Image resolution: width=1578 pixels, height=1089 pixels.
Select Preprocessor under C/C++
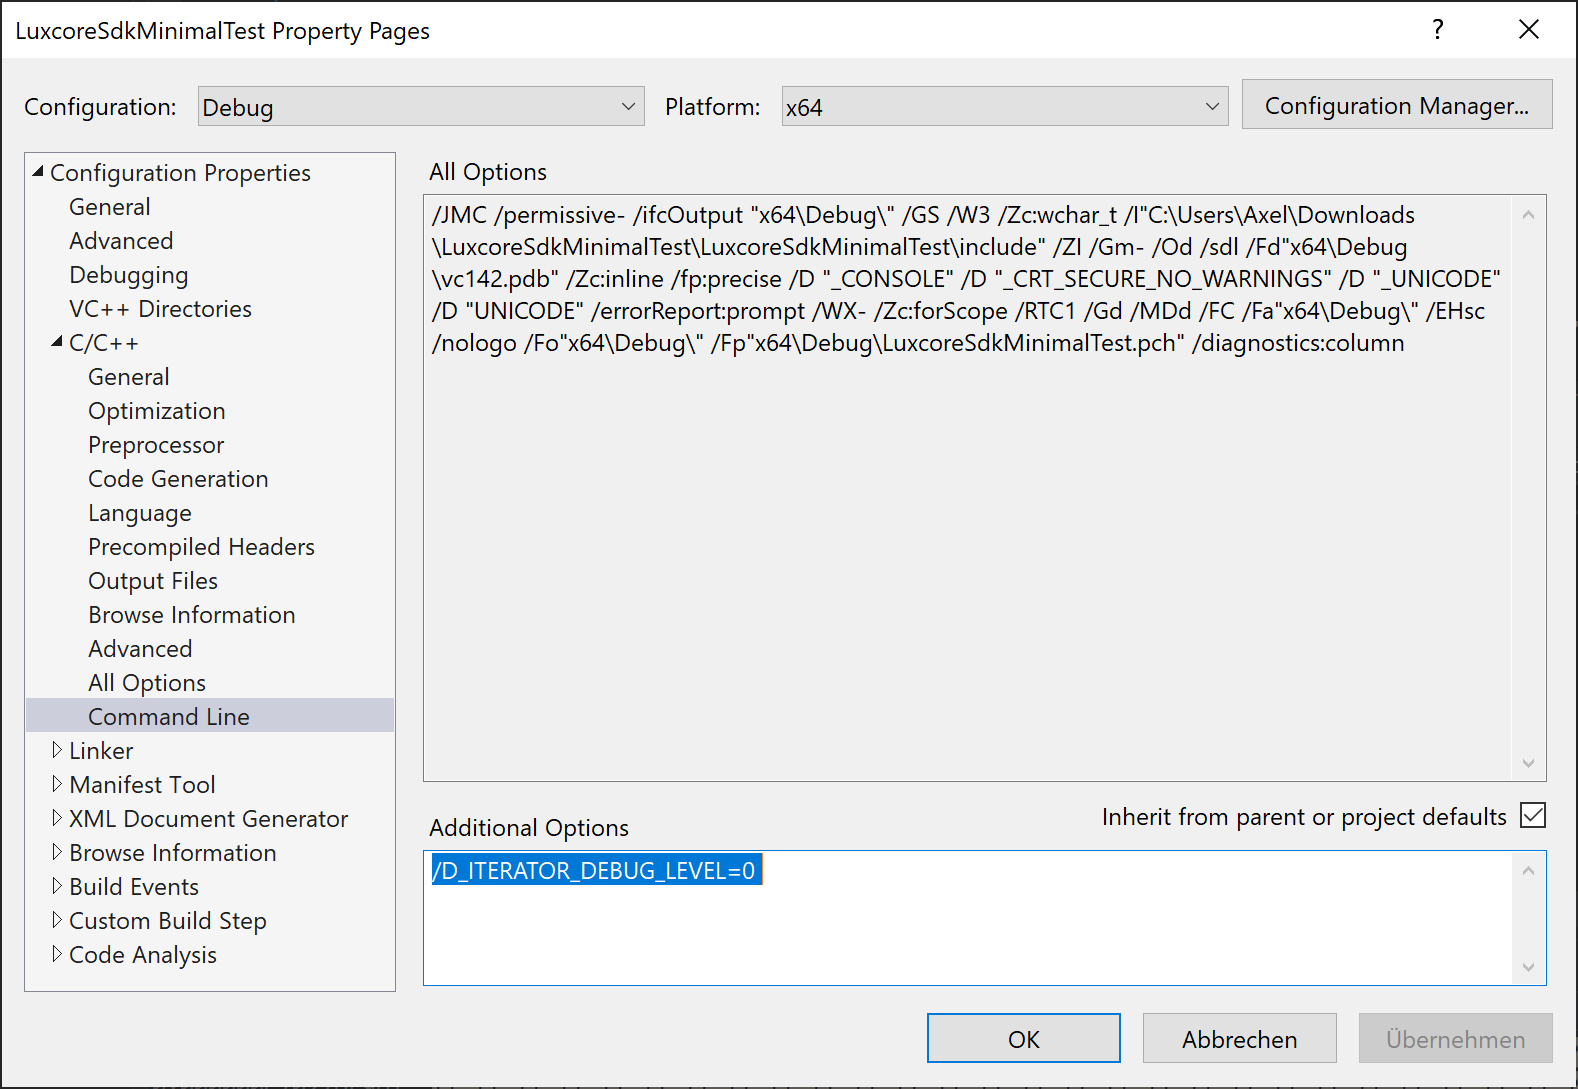pyautogui.click(x=156, y=445)
